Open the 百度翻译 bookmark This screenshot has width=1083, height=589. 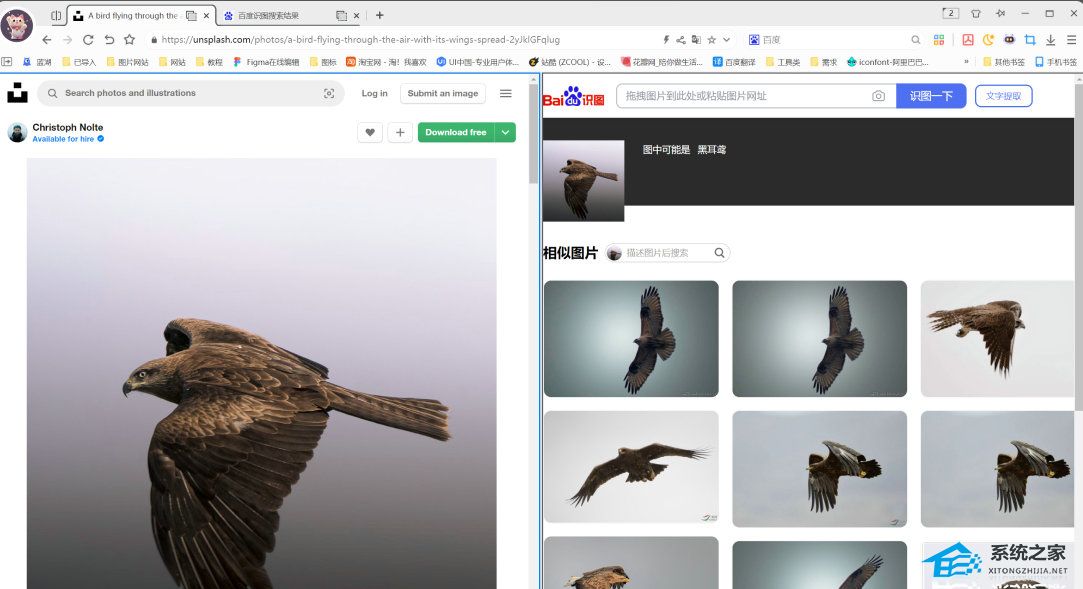(734, 62)
